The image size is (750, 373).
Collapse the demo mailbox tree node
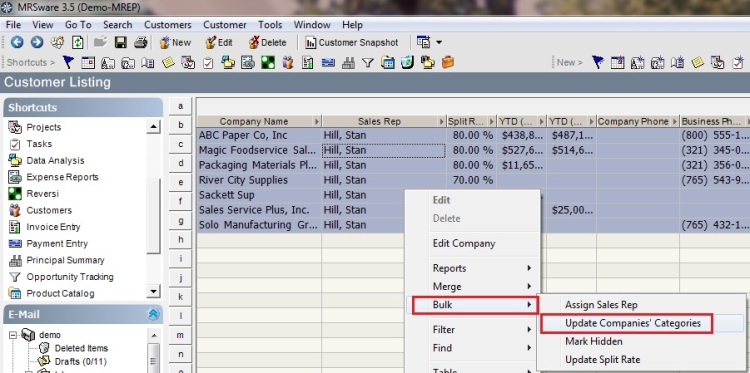pos(13,335)
